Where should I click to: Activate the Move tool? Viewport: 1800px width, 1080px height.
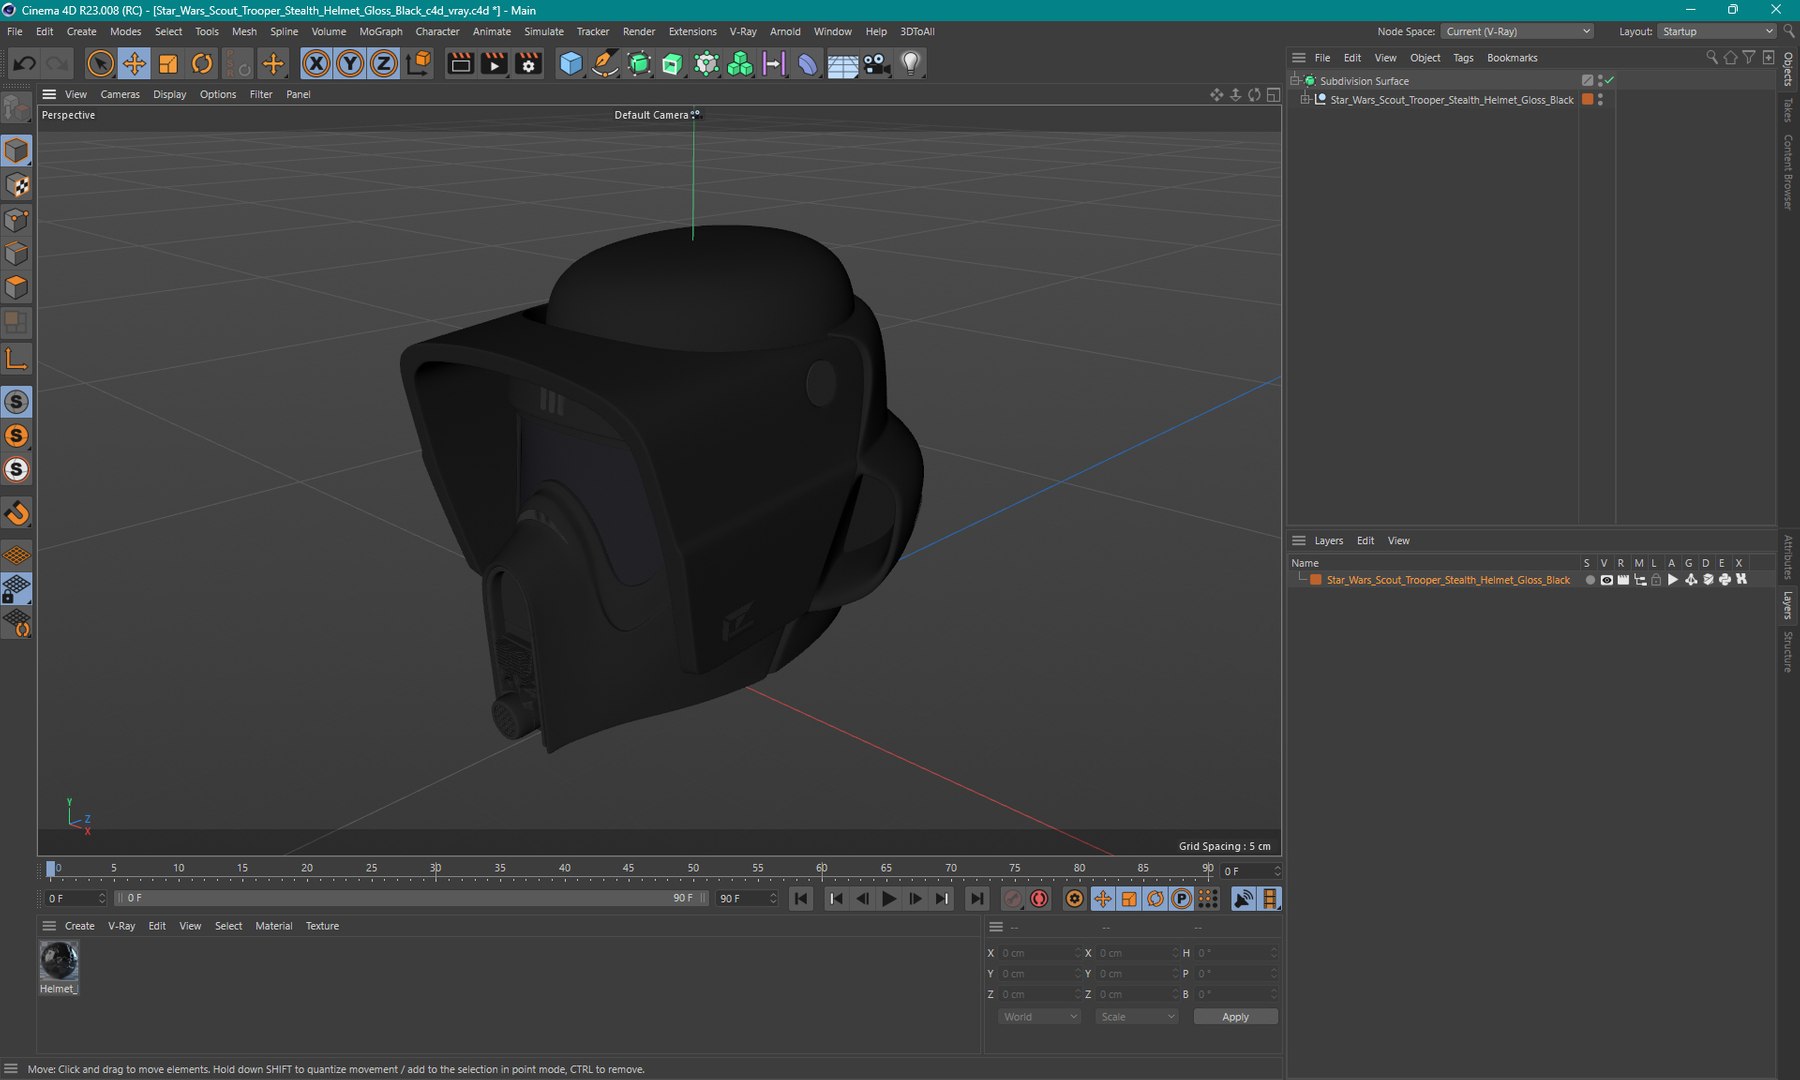(134, 64)
